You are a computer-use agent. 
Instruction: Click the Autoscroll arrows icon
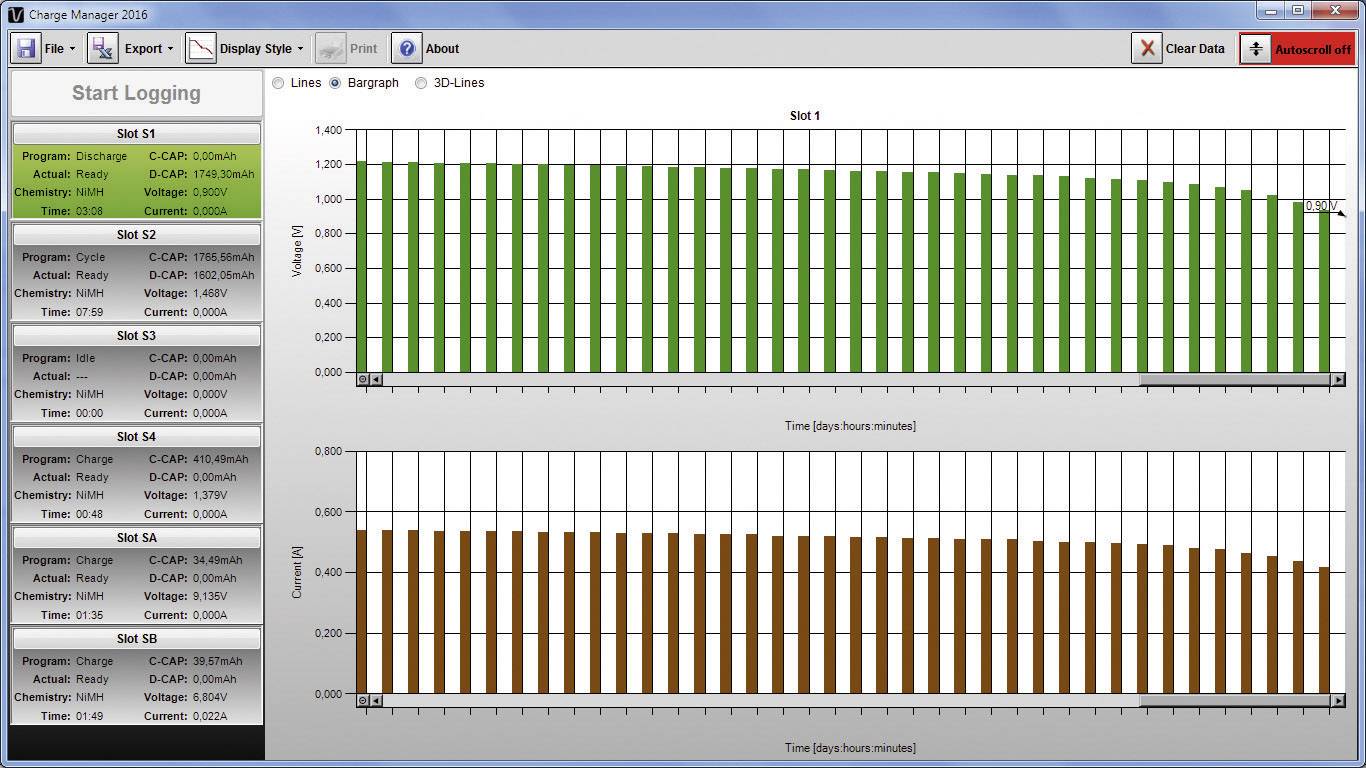pyautogui.click(x=1255, y=47)
